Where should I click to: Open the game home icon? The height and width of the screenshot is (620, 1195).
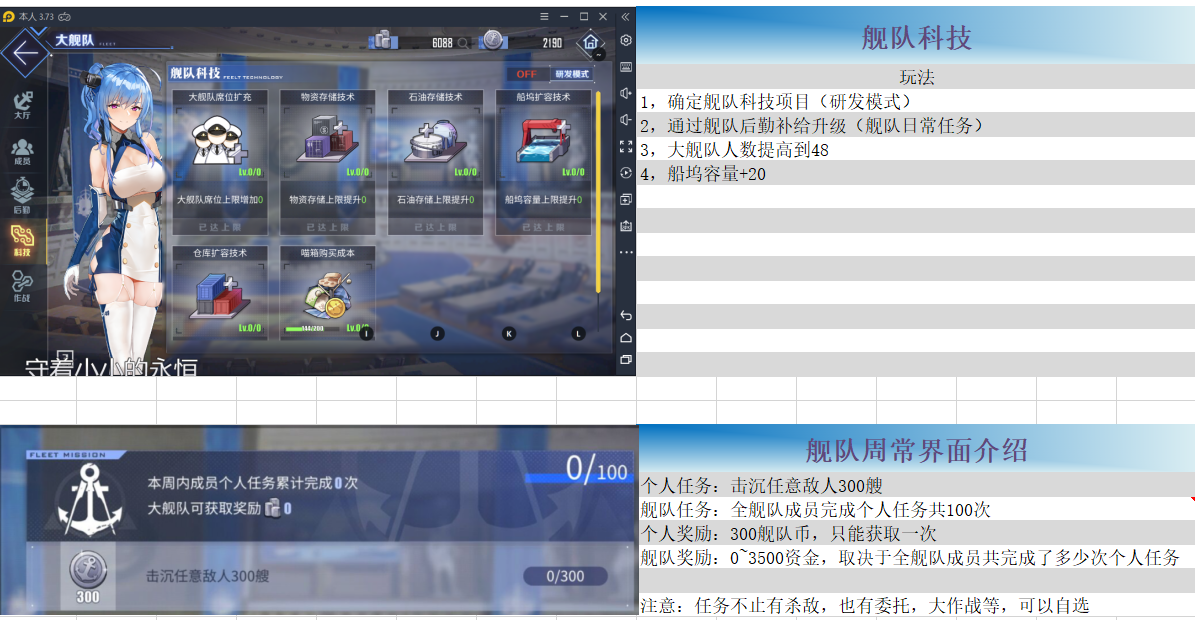[x=591, y=43]
